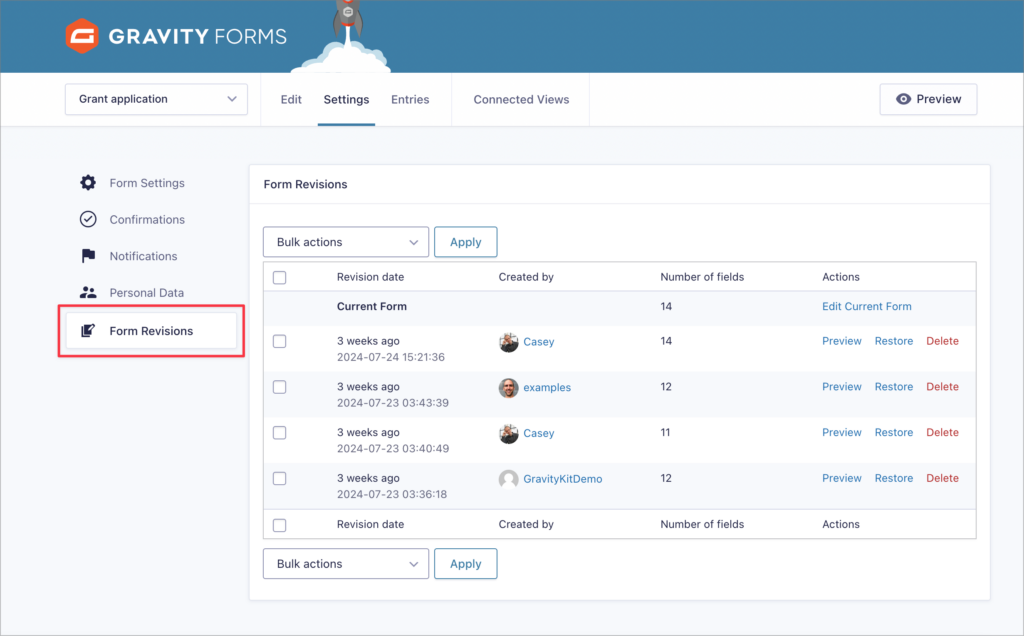
Task: Click the Revision date header at table top
Action: pyautogui.click(x=370, y=277)
